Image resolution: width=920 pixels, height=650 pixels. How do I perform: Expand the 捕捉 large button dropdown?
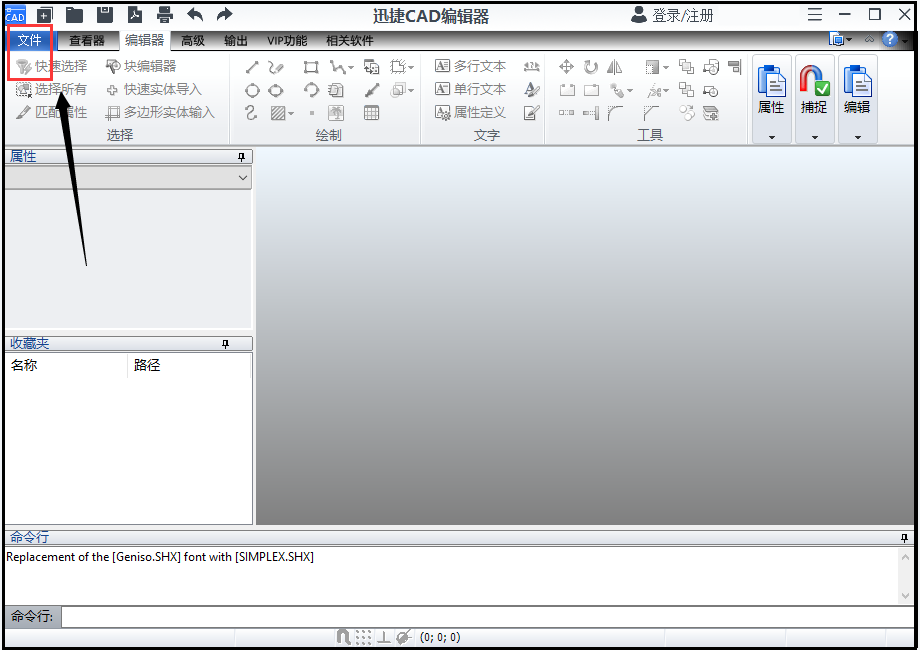click(x=815, y=137)
